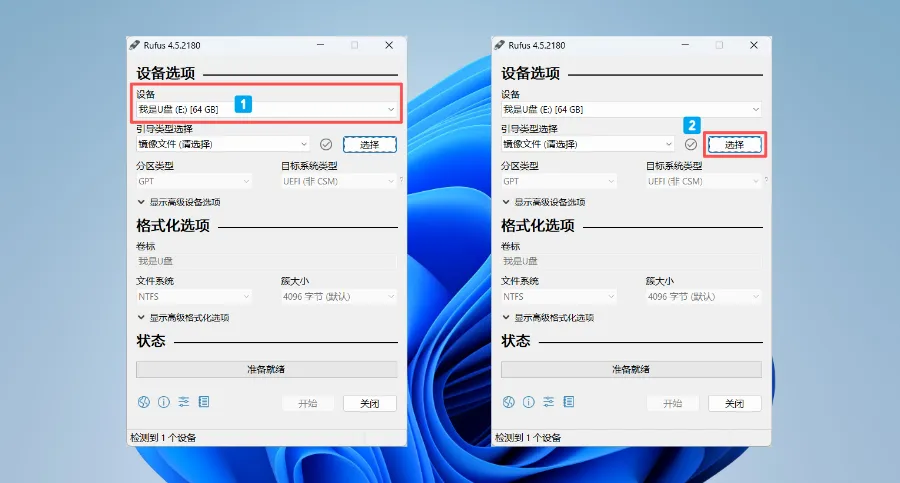The height and width of the screenshot is (483, 900).
Task: Open 分区类型 GPT dropdown in left window
Action: (x=194, y=181)
